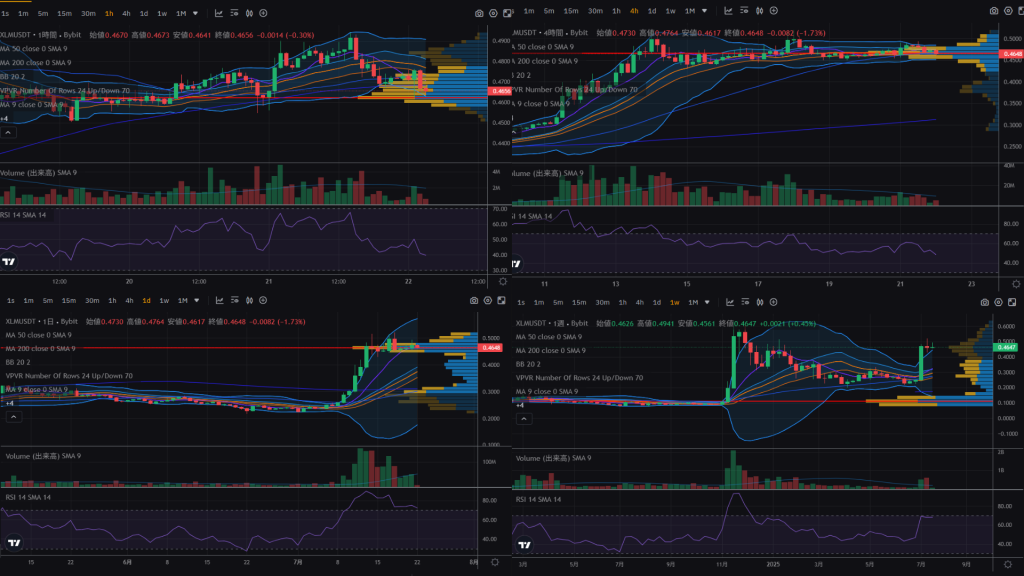Select 'RSI 14 SMA 14' label in 1-hour panel
Screen dimensions: 1024x576
(x=24, y=215)
